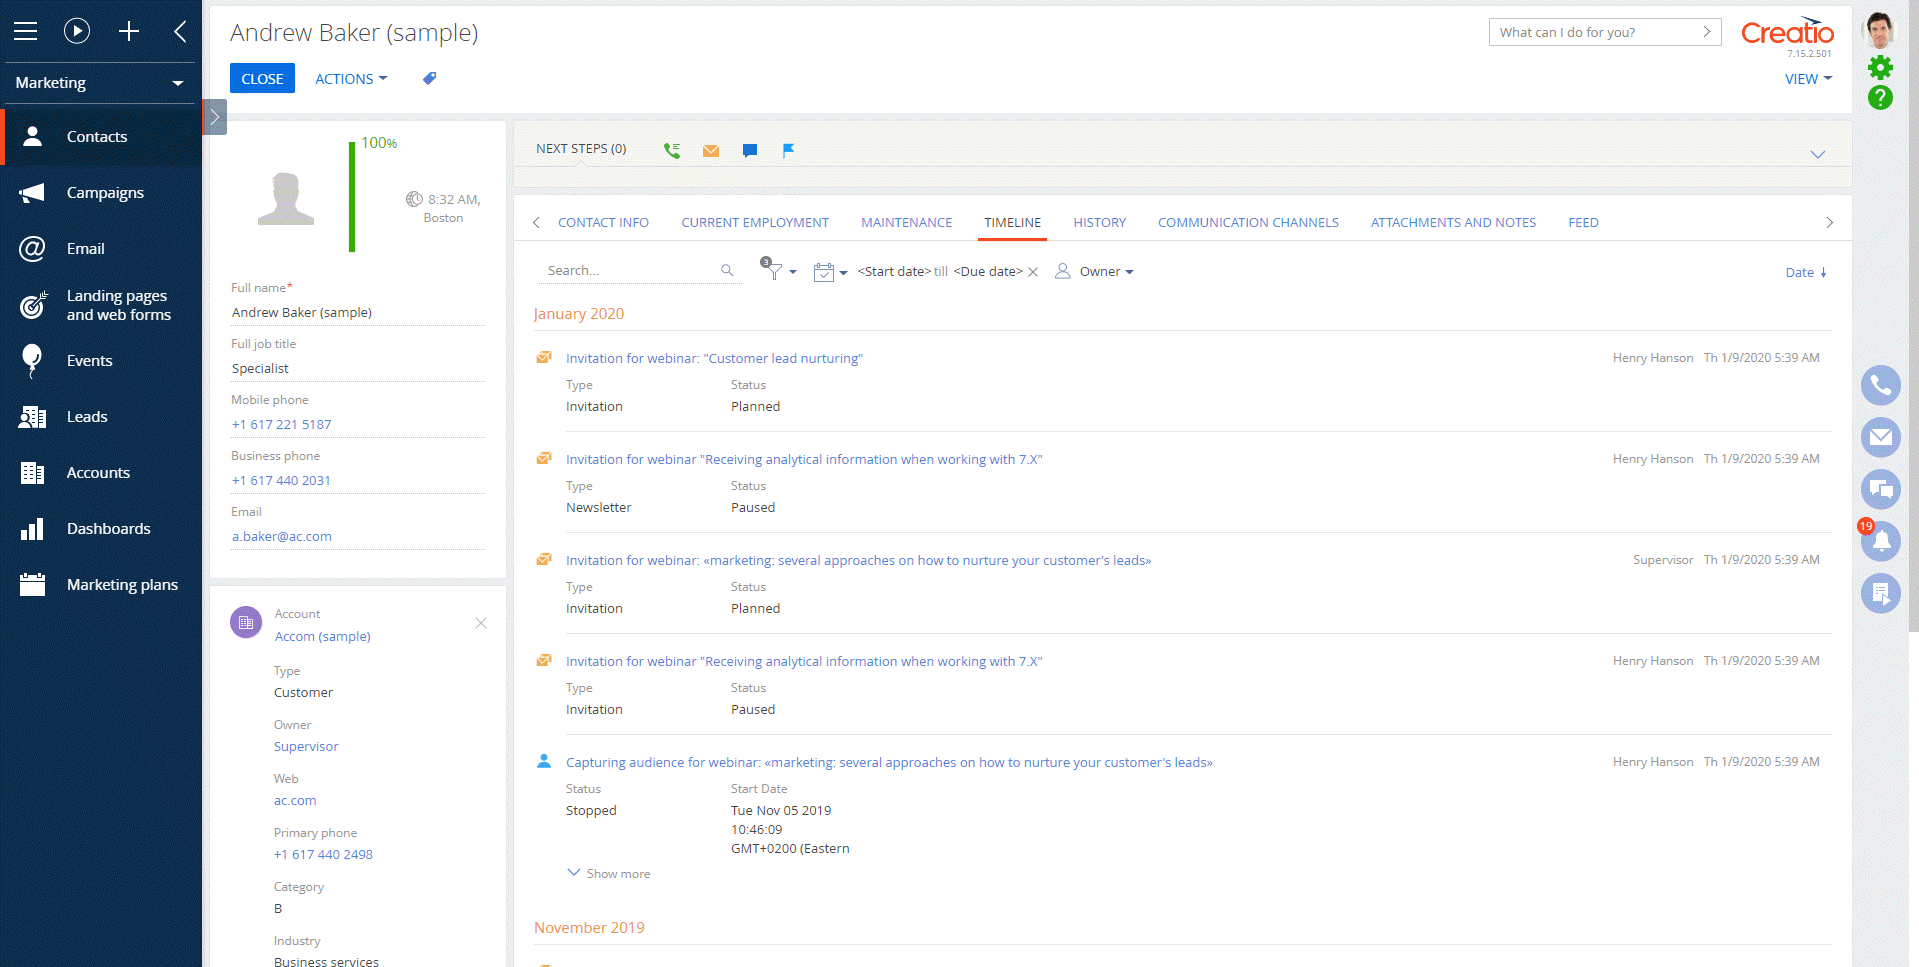Open the chat communication panel
The height and width of the screenshot is (967, 1919).
(1880, 489)
